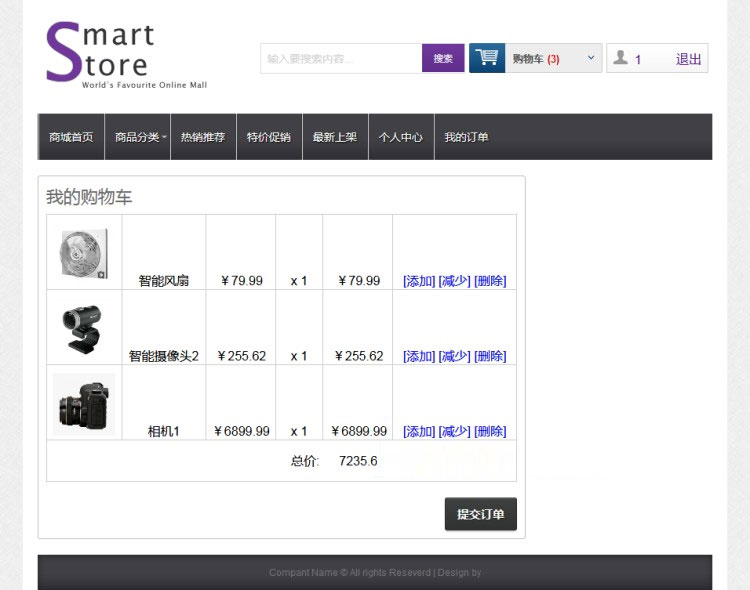Click 删除 for 相机1

(490, 431)
